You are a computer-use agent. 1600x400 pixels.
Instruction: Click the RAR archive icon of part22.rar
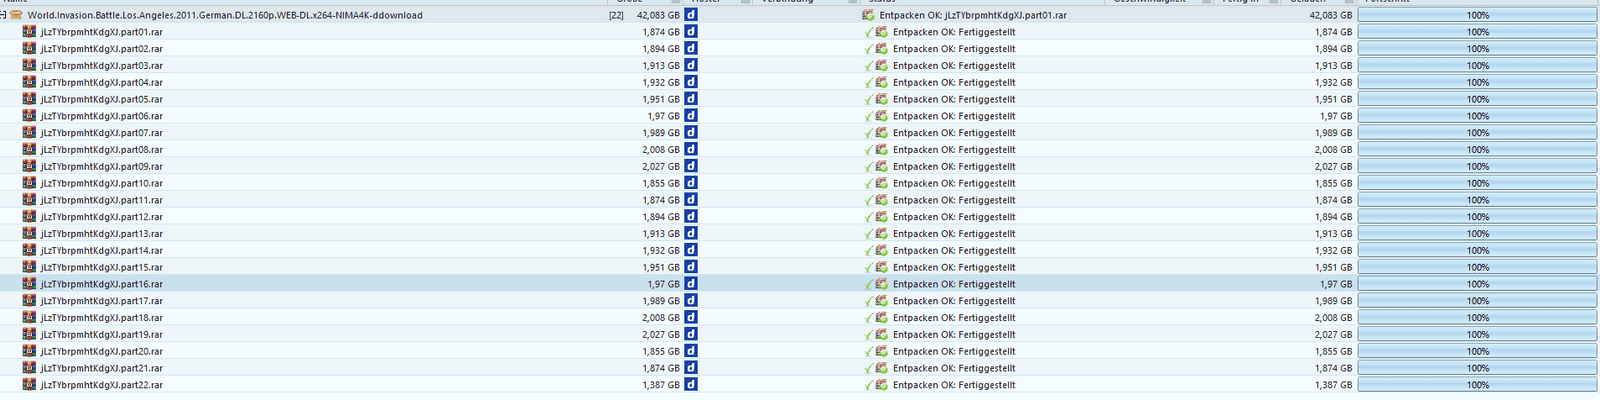[30, 385]
